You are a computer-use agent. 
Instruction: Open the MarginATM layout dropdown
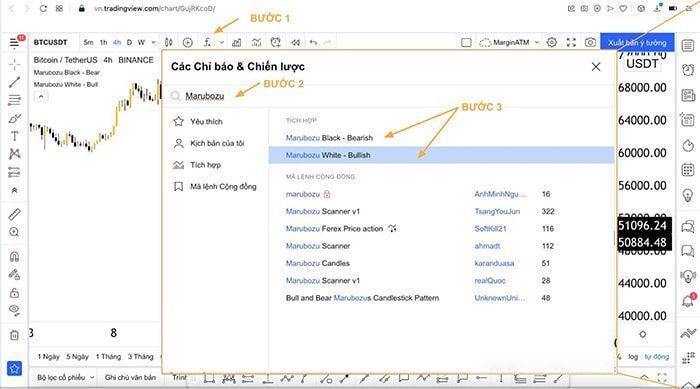click(509, 42)
